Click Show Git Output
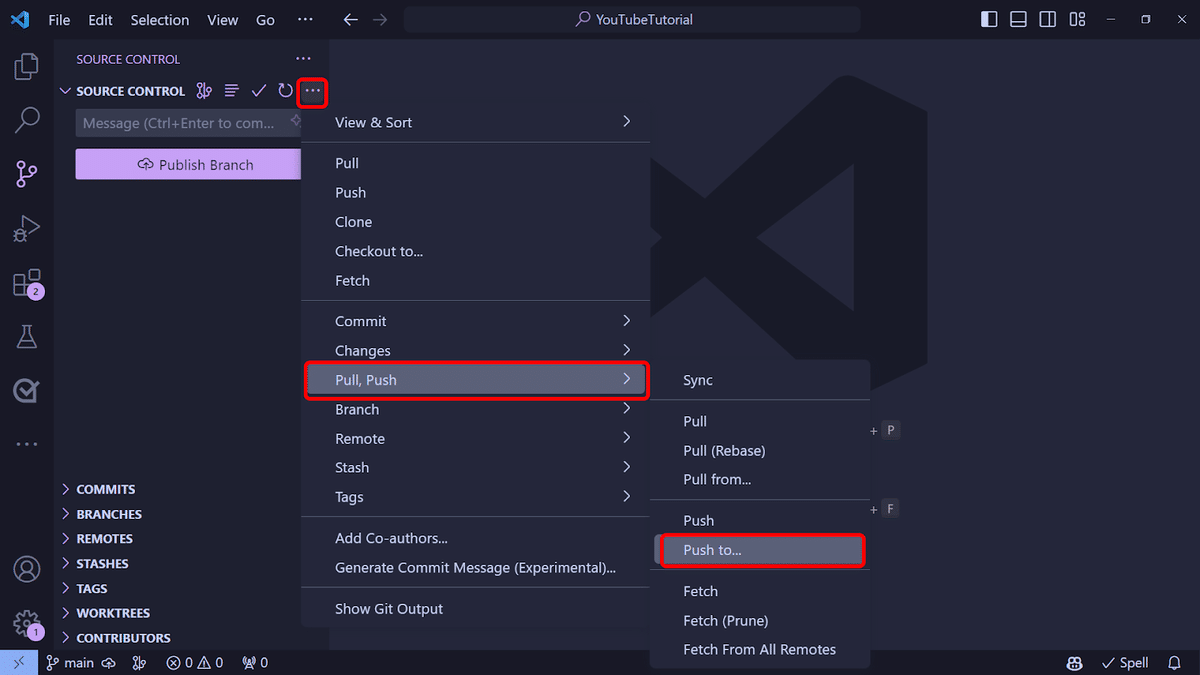This screenshot has height=675, width=1200. 387,608
